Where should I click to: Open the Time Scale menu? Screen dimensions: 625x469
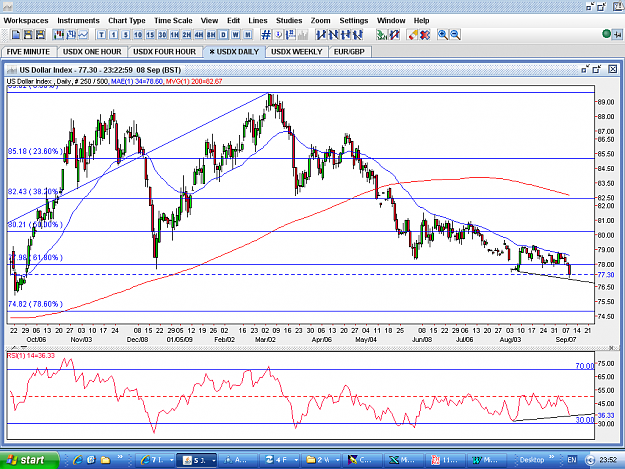tap(173, 21)
